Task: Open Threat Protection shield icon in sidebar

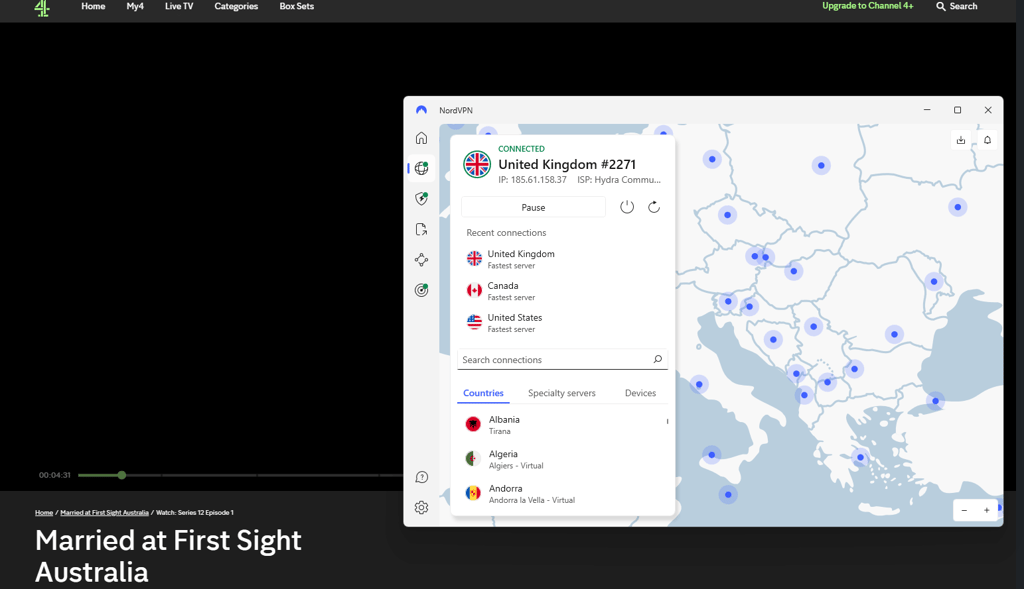Action: click(x=421, y=199)
